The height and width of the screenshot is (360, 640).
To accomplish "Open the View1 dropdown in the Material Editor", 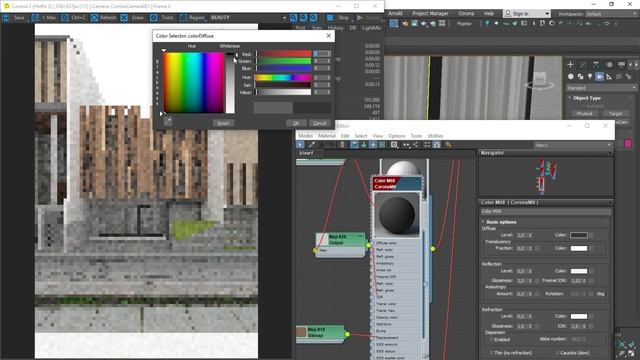I will tap(573, 145).
